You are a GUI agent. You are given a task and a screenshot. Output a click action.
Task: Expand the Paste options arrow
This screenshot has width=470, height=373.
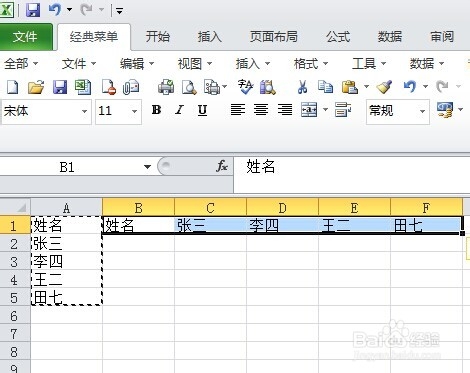pos(366,87)
